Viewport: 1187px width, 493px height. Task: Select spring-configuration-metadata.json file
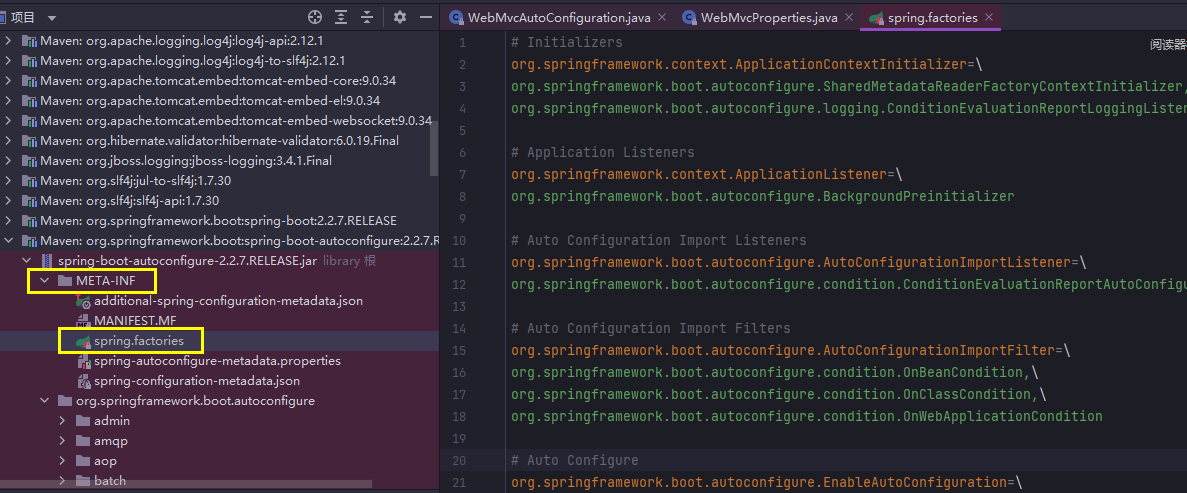(x=197, y=381)
